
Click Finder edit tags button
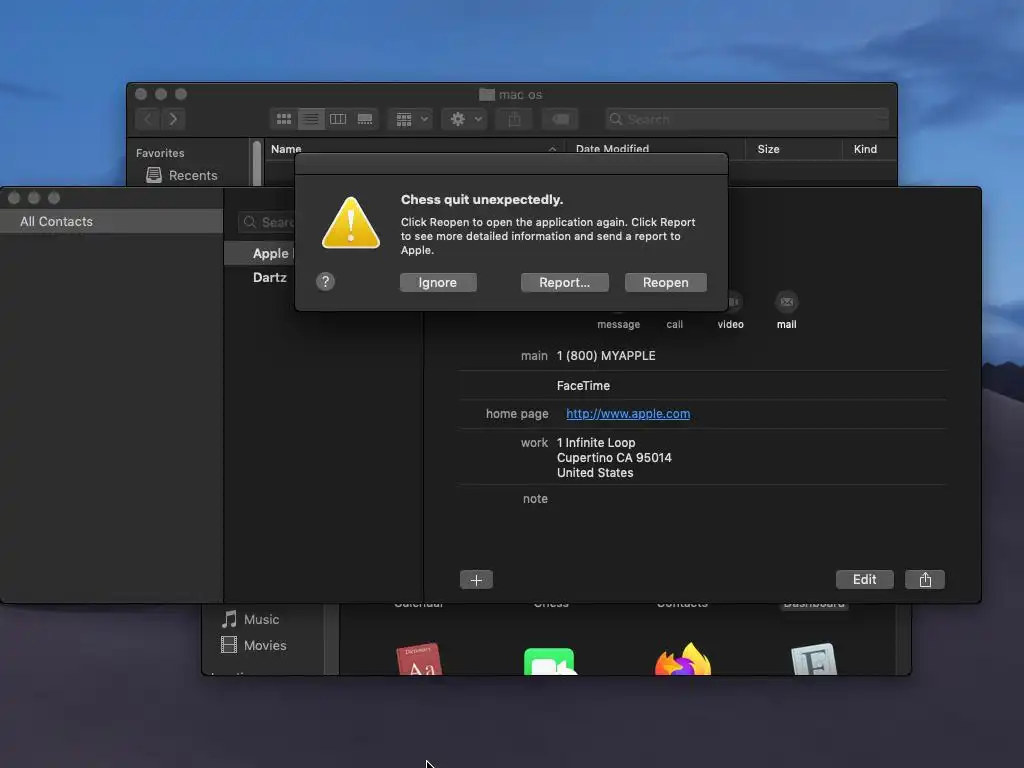[560, 119]
